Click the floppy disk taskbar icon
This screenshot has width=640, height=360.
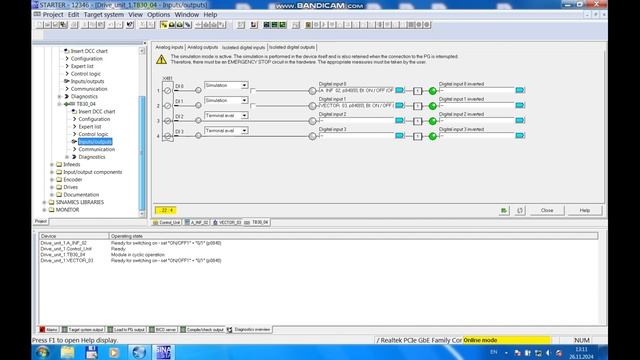click(x=91, y=352)
